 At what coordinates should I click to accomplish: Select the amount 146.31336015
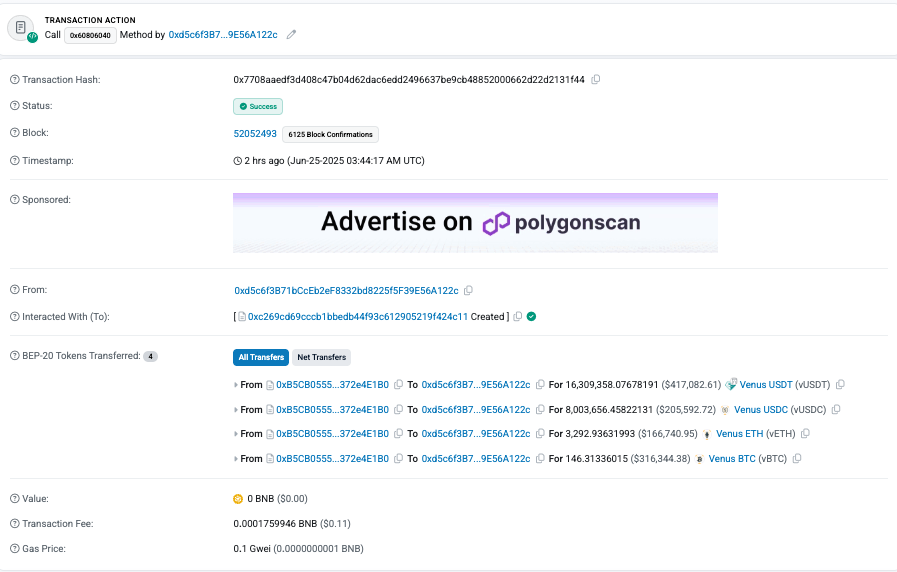click(x=597, y=459)
